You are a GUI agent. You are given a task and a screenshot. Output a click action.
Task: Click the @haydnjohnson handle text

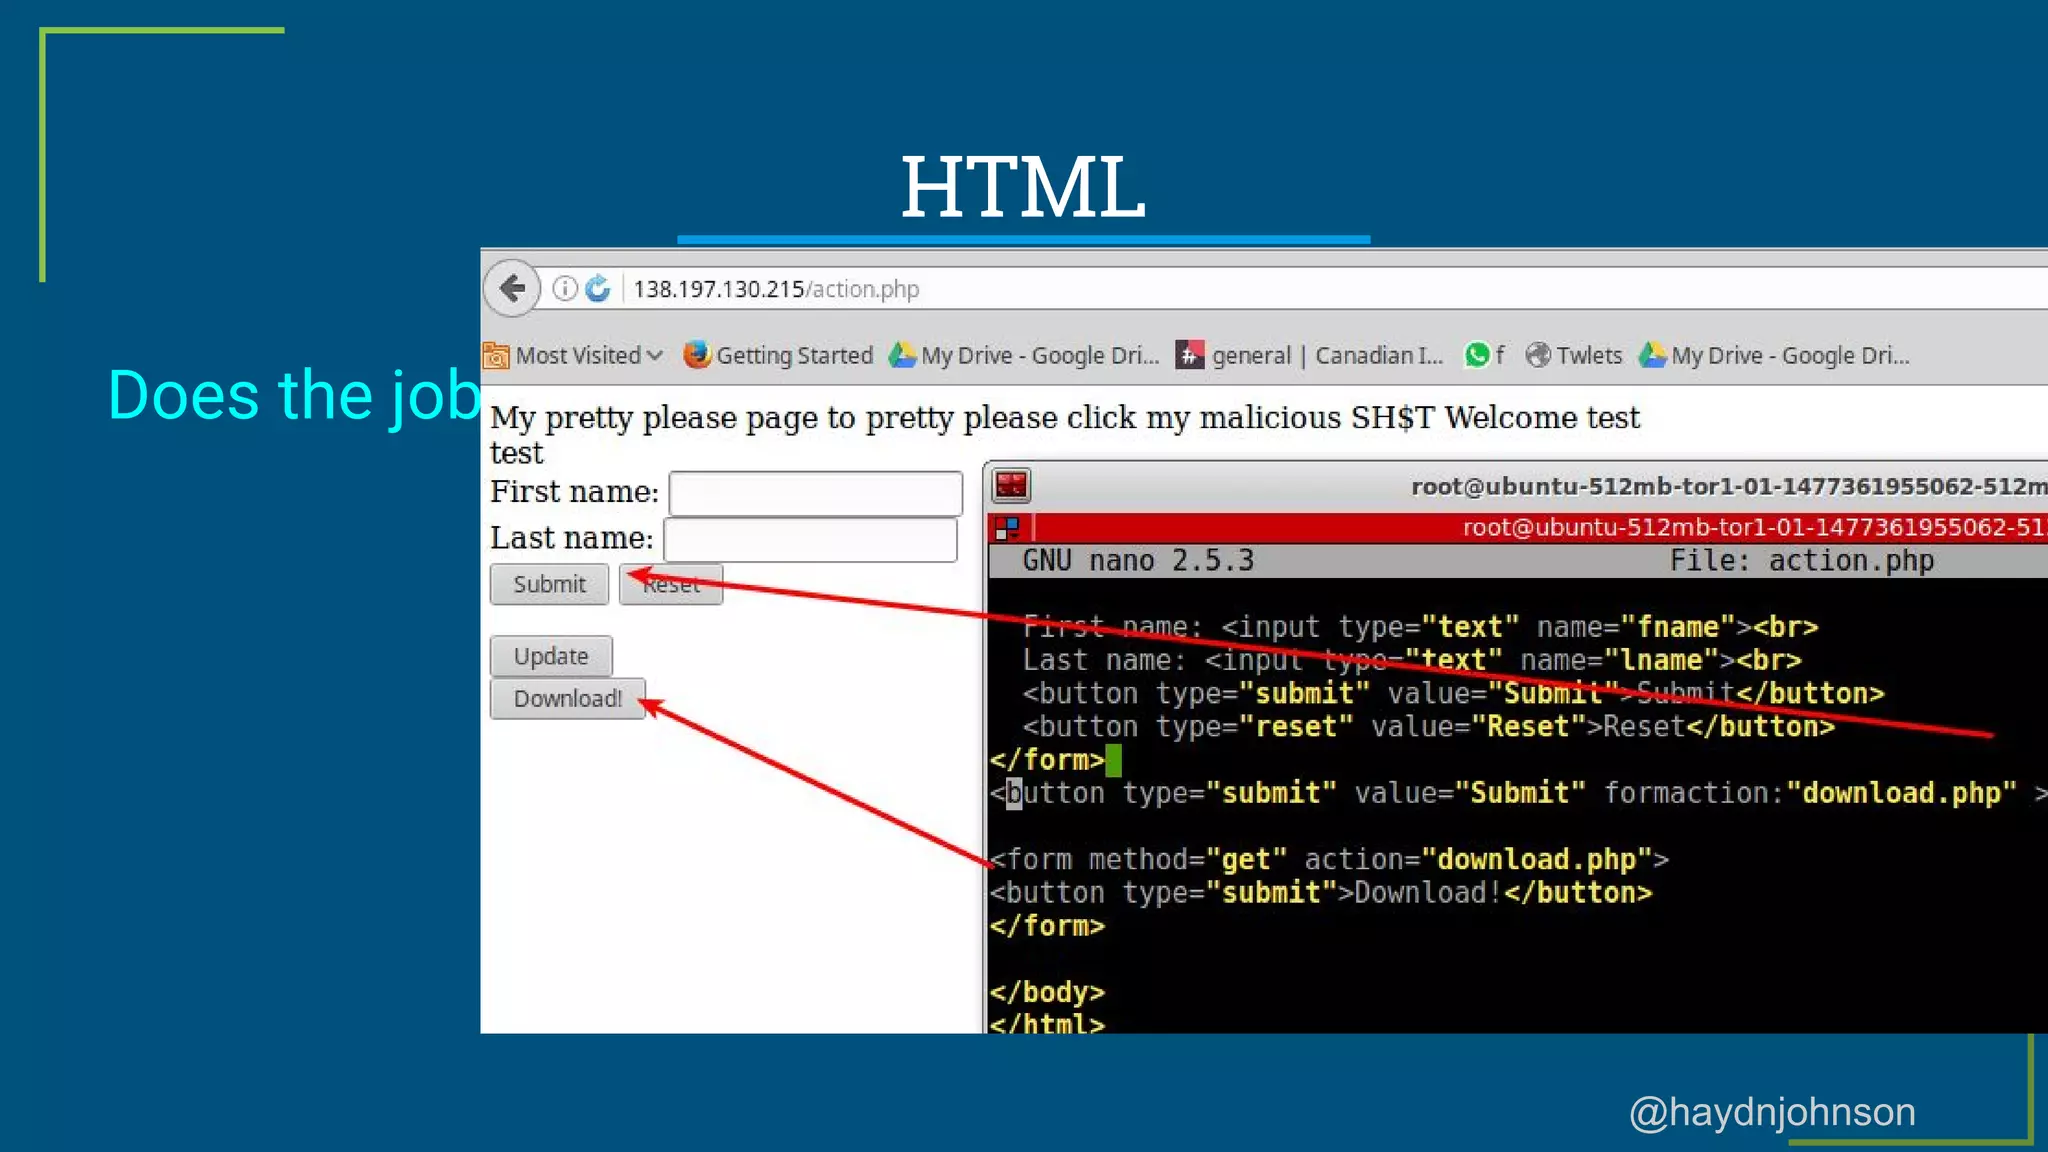point(1772,1112)
